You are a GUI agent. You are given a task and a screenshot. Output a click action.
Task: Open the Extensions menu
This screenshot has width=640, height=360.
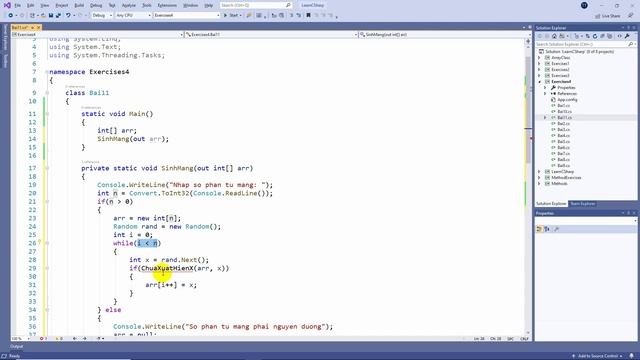[167, 5]
